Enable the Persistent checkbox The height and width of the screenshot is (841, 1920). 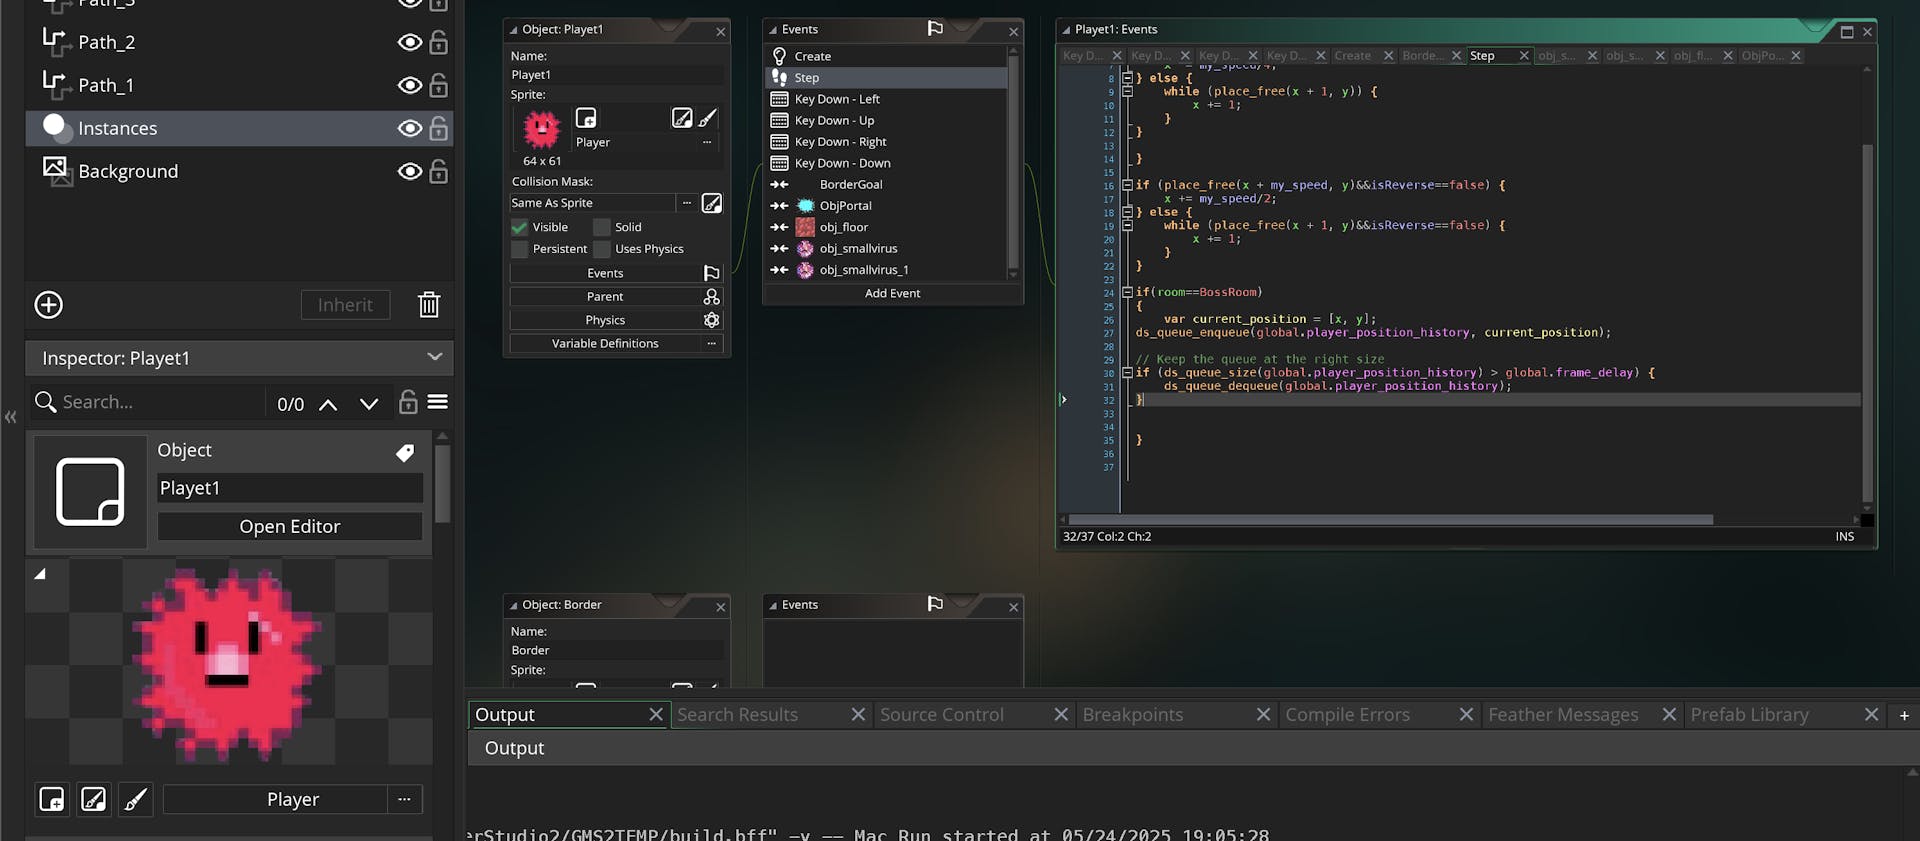tap(519, 249)
